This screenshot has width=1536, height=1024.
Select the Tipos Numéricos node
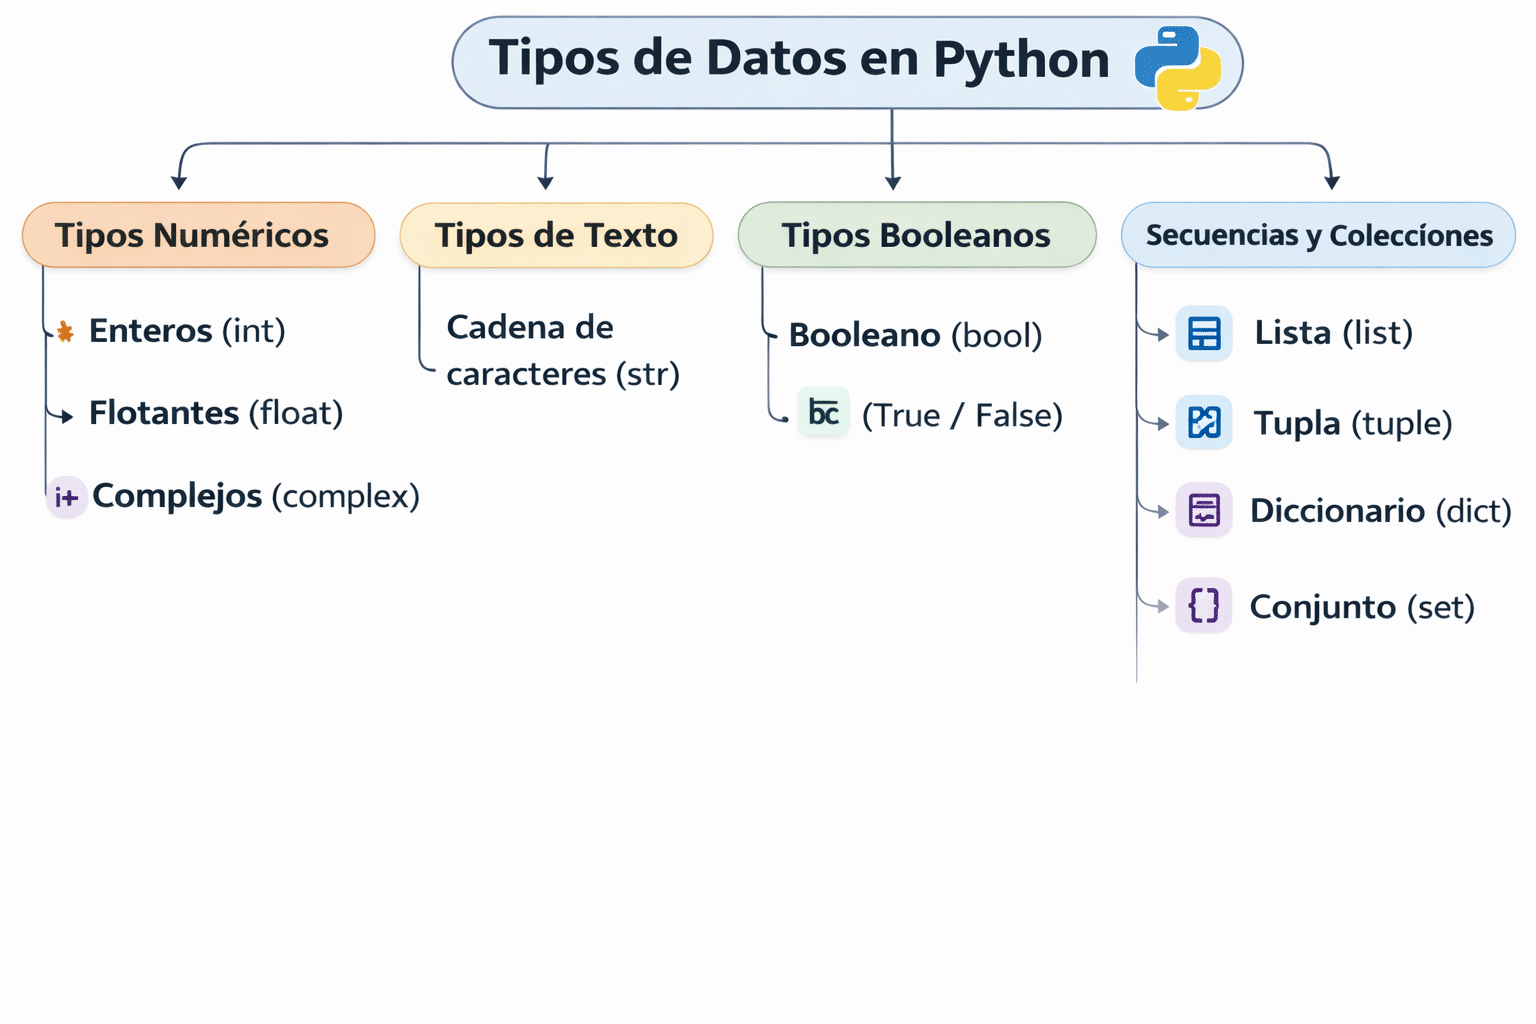[x=199, y=235]
